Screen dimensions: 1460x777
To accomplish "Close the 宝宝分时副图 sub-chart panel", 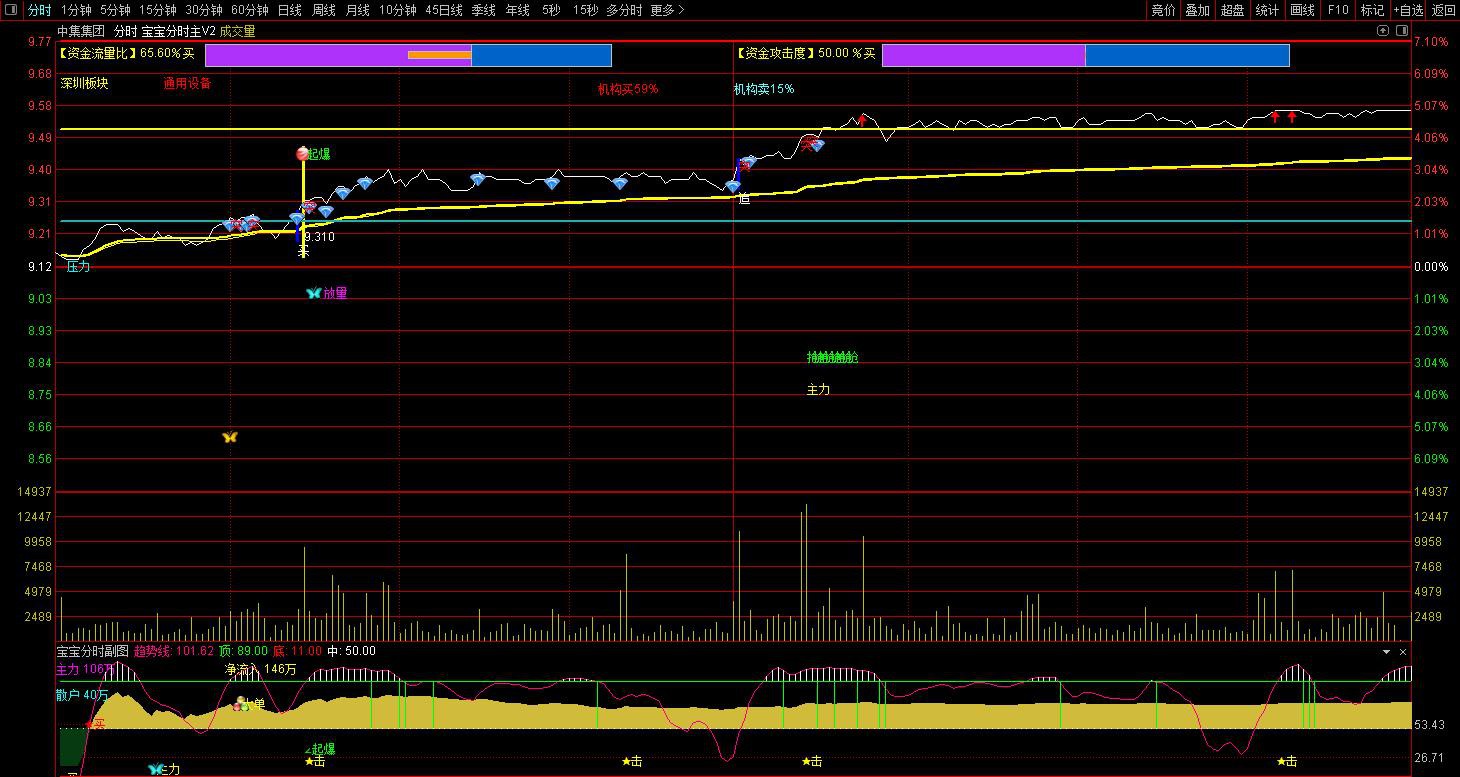I will pos(1402,652).
